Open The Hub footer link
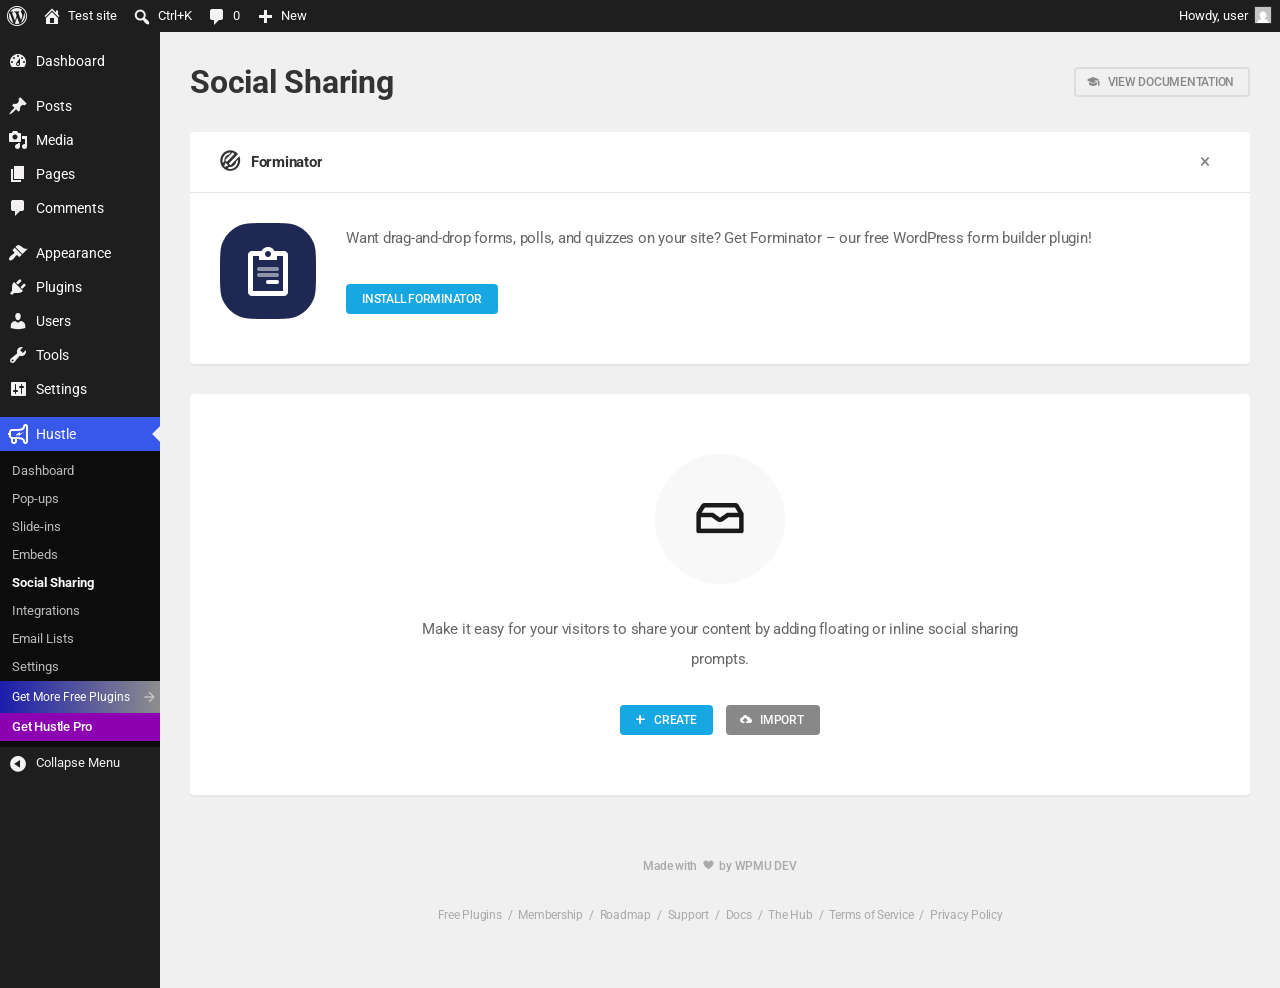 click(x=790, y=915)
